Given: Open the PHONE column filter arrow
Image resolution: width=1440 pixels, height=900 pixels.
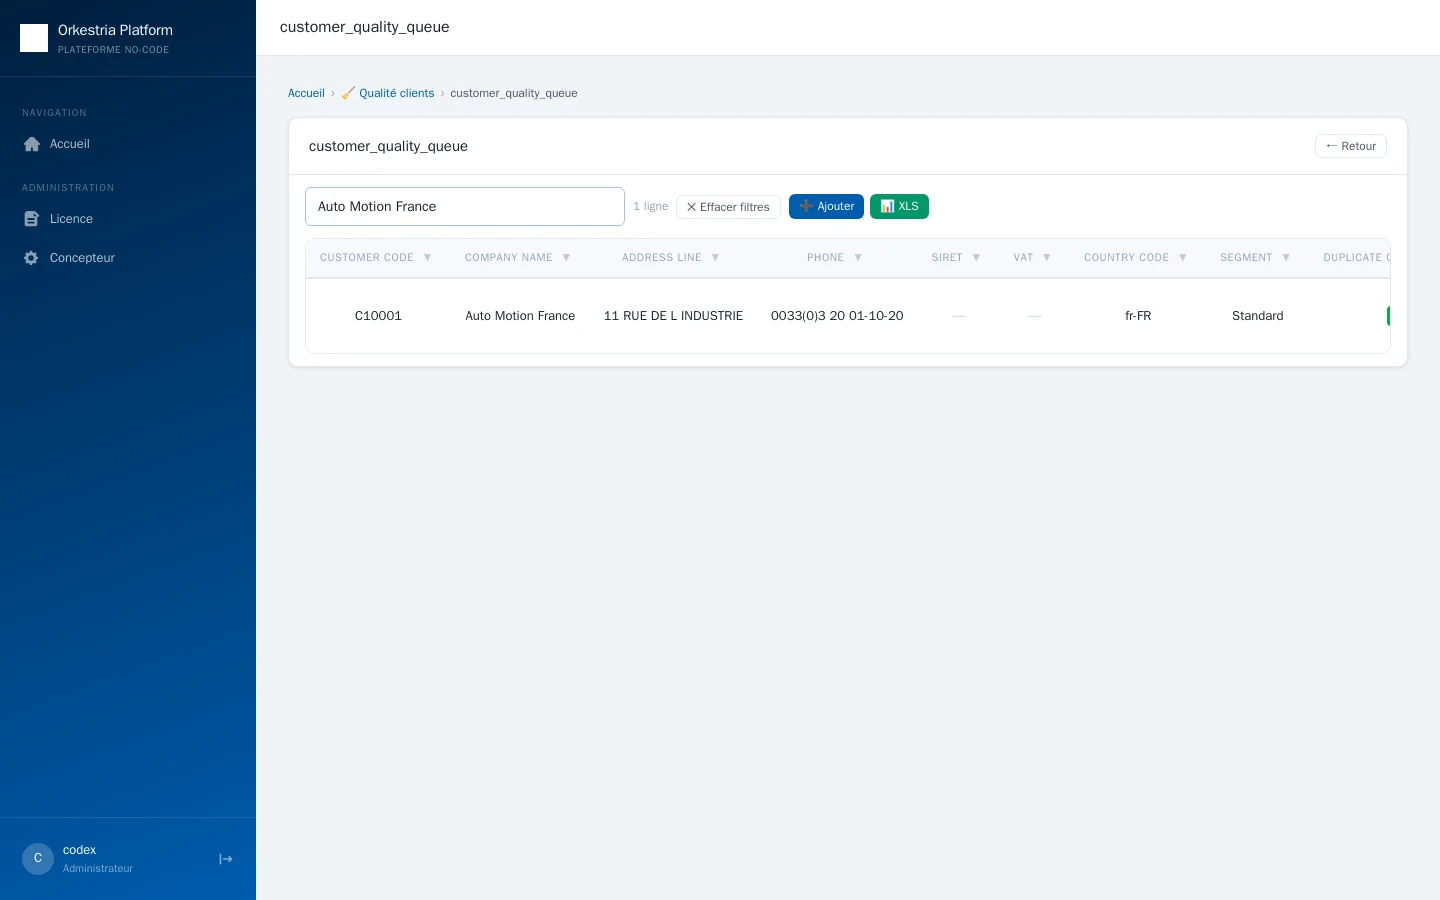Looking at the screenshot, I should coord(858,258).
